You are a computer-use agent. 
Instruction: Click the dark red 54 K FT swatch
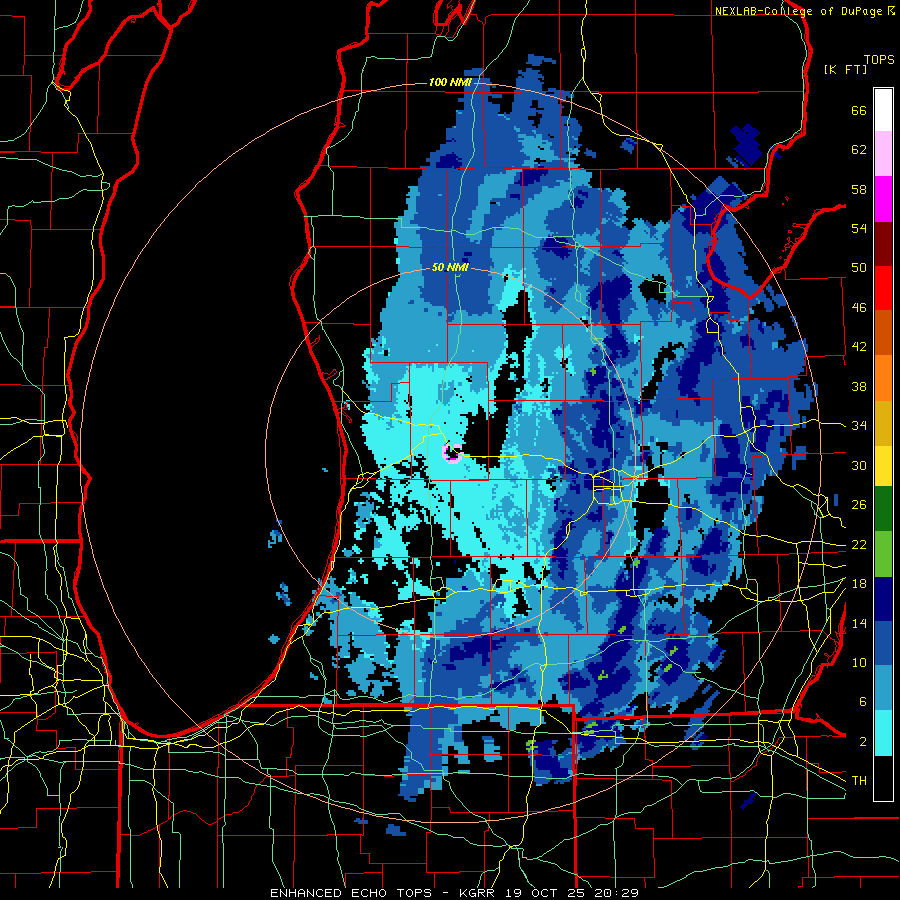tap(883, 244)
